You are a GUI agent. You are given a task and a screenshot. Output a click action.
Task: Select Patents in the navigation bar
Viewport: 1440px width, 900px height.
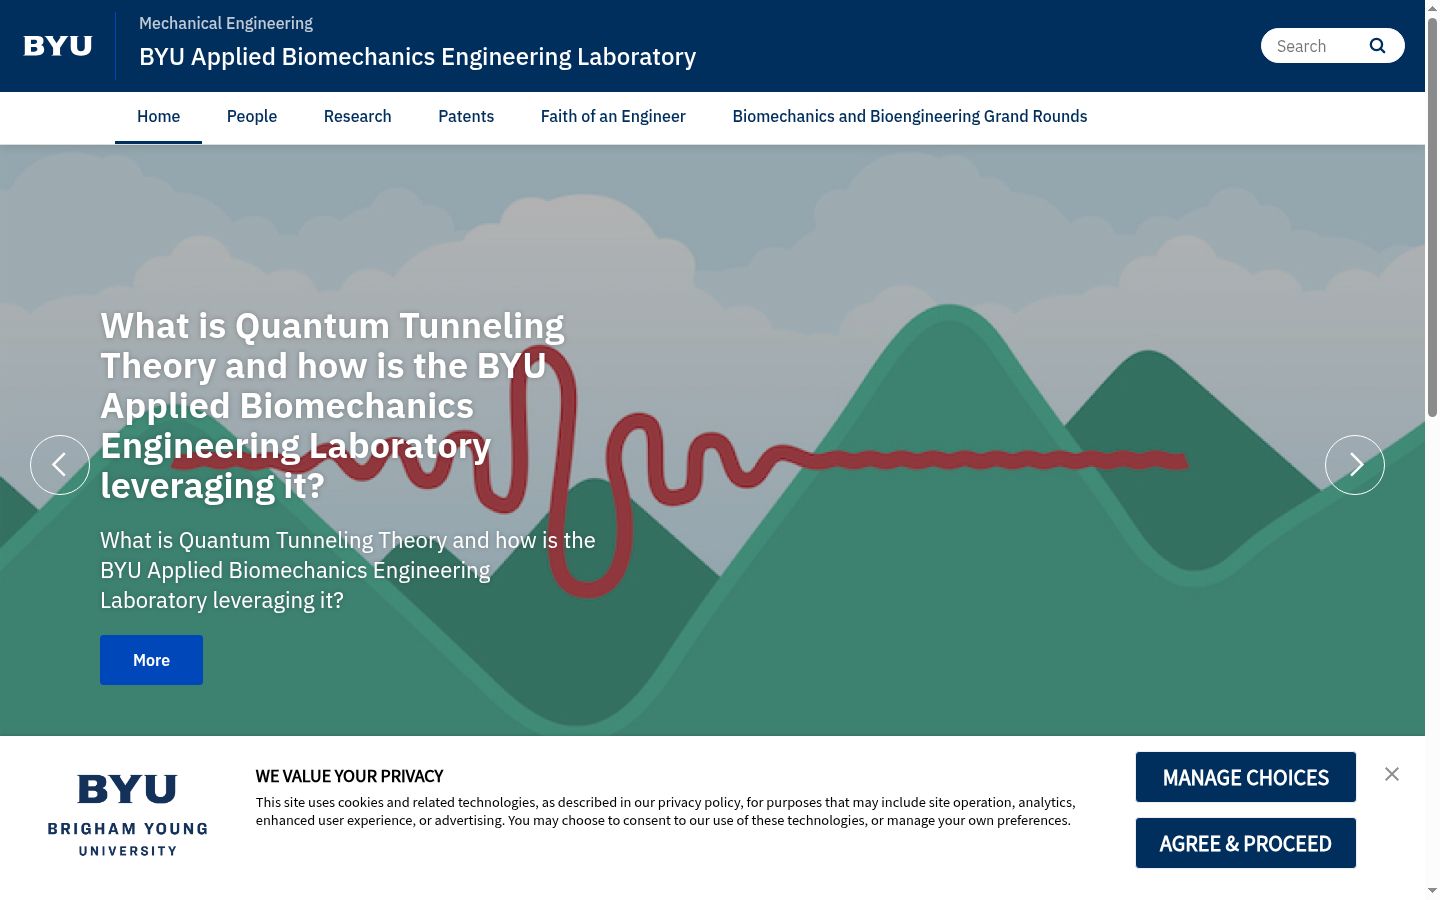pyautogui.click(x=466, y=117)
